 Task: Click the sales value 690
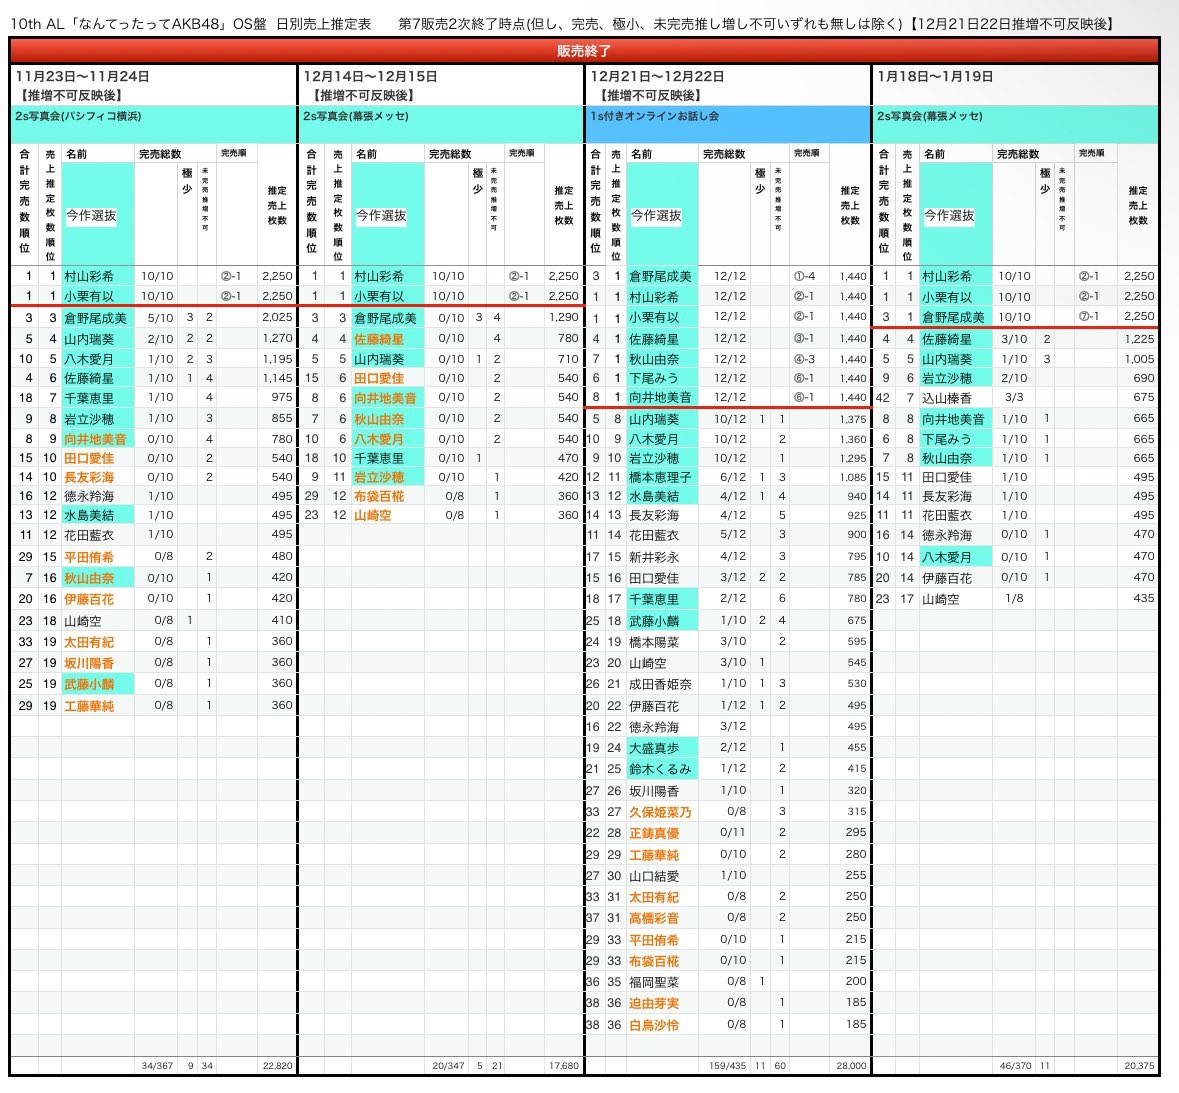click(x=1144, y=378)
